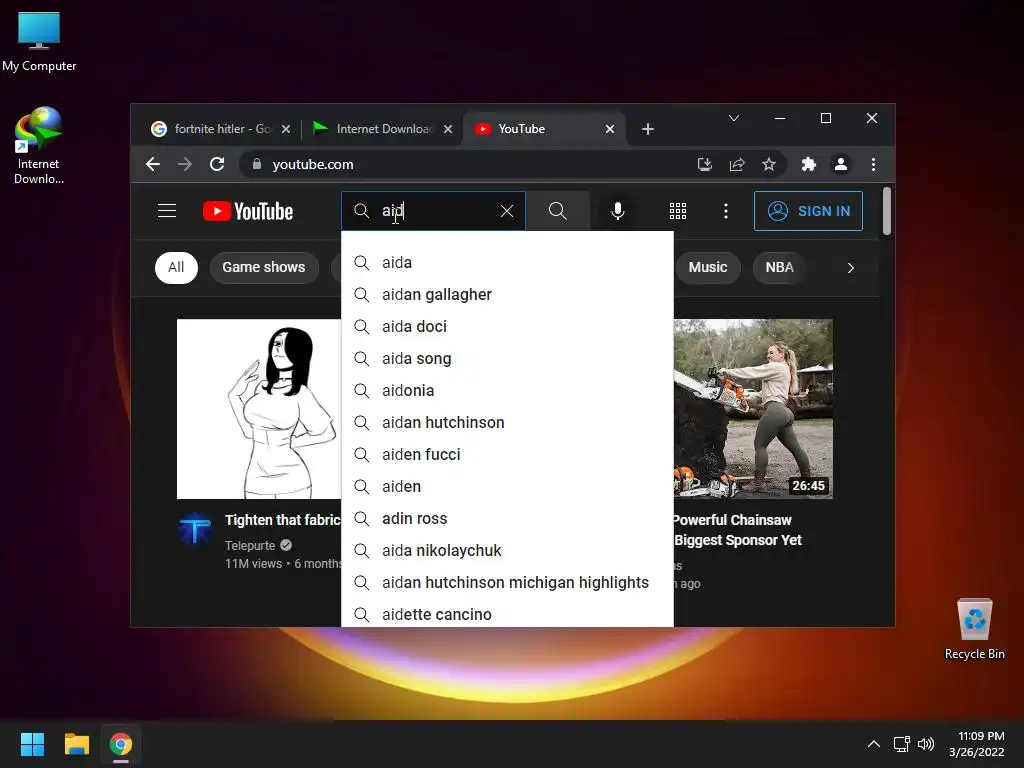Clear the search box with the X
This screenshot has width=1024, height=768.
click(x=507, y=211)
